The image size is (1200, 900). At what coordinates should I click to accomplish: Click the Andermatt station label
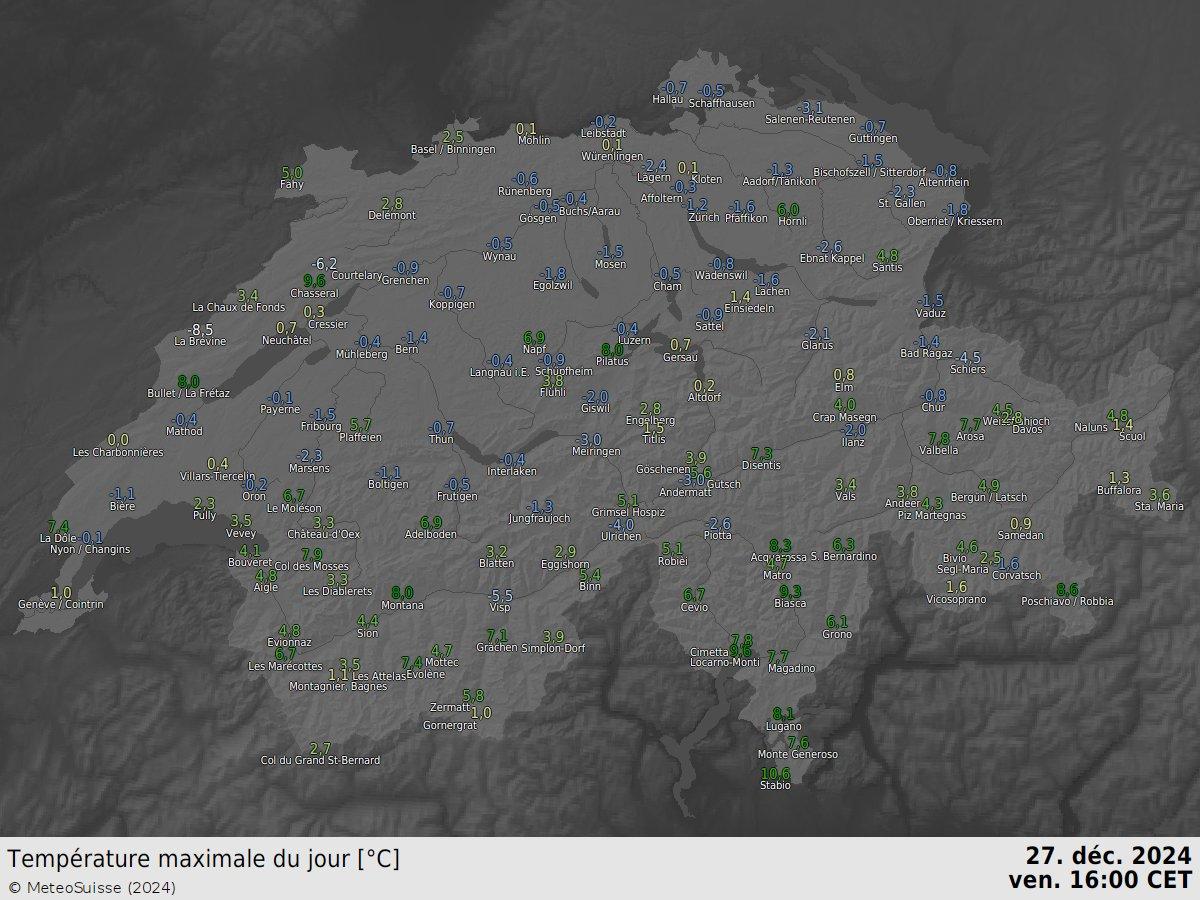[x=685, y=492]
